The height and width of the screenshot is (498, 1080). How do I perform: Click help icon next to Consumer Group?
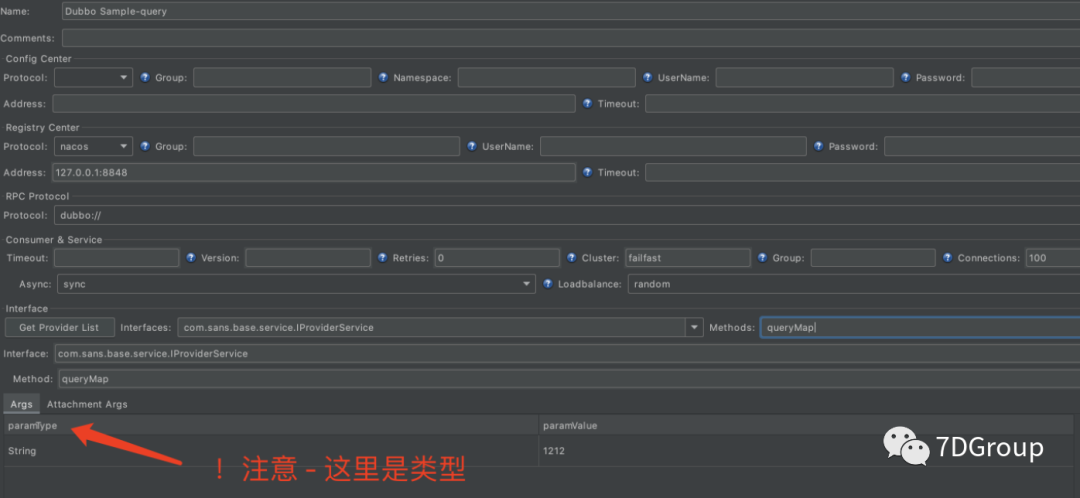762,258
